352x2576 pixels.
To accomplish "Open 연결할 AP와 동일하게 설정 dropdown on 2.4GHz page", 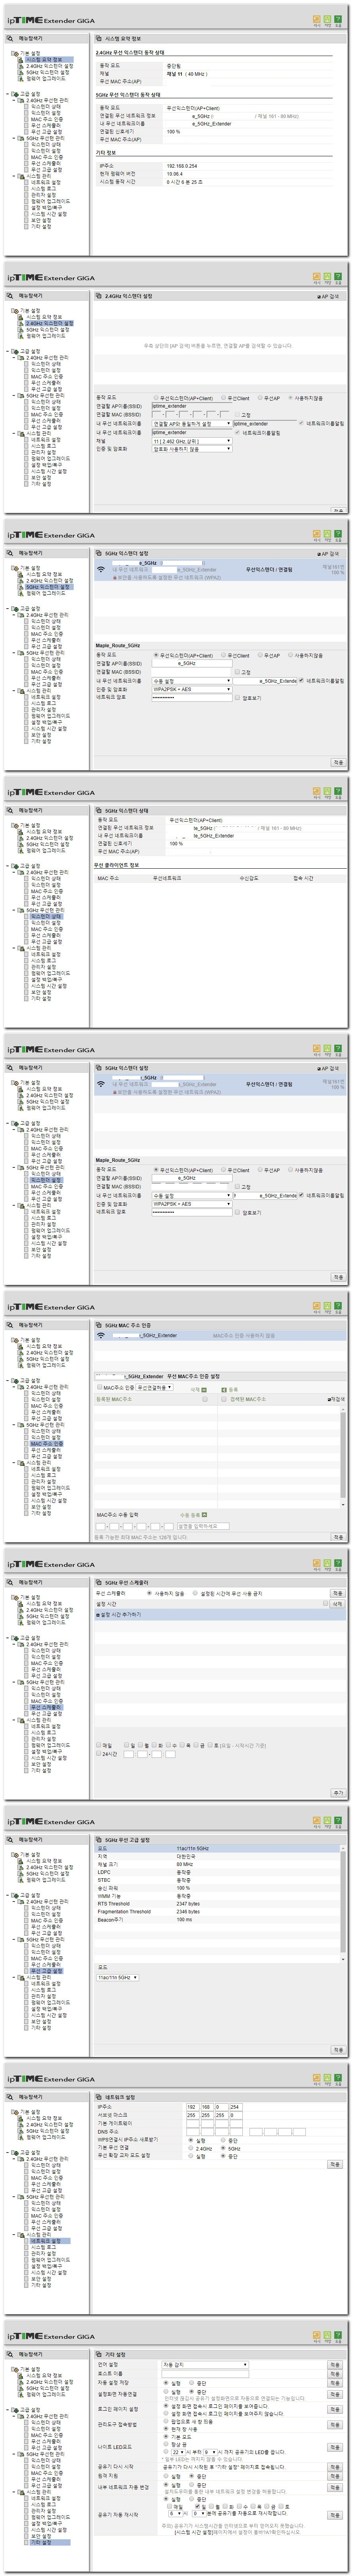I will 192,423.
